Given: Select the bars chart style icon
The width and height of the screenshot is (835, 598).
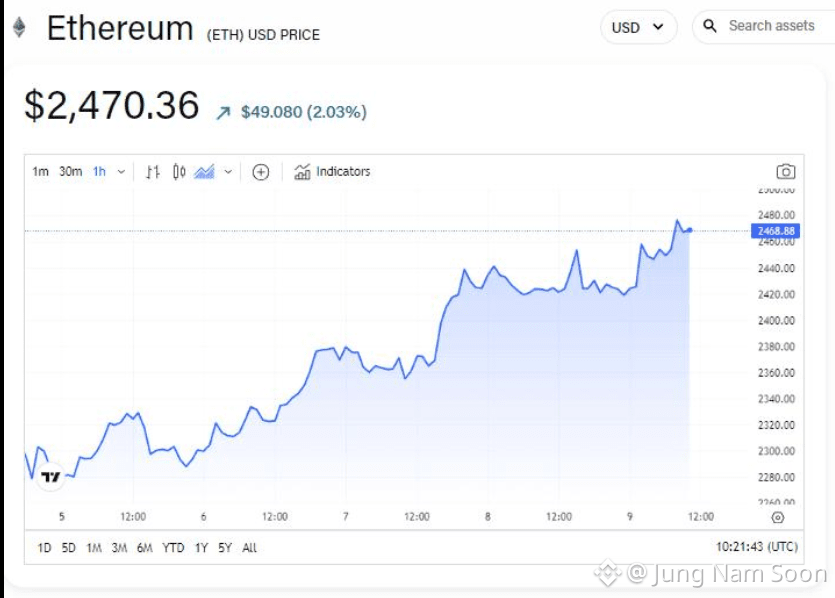Looking at the screenshot, I should tap(153, 172).
